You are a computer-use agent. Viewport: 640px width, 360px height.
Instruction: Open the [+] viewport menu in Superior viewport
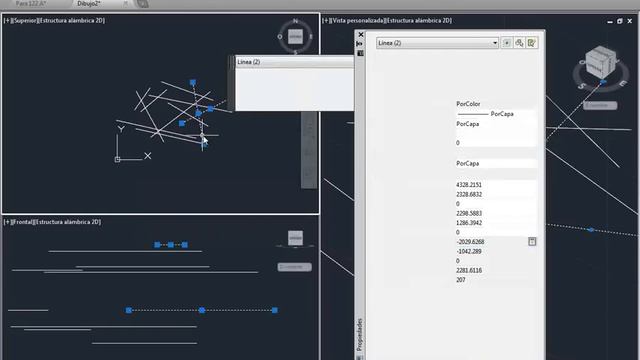(7, 20)
